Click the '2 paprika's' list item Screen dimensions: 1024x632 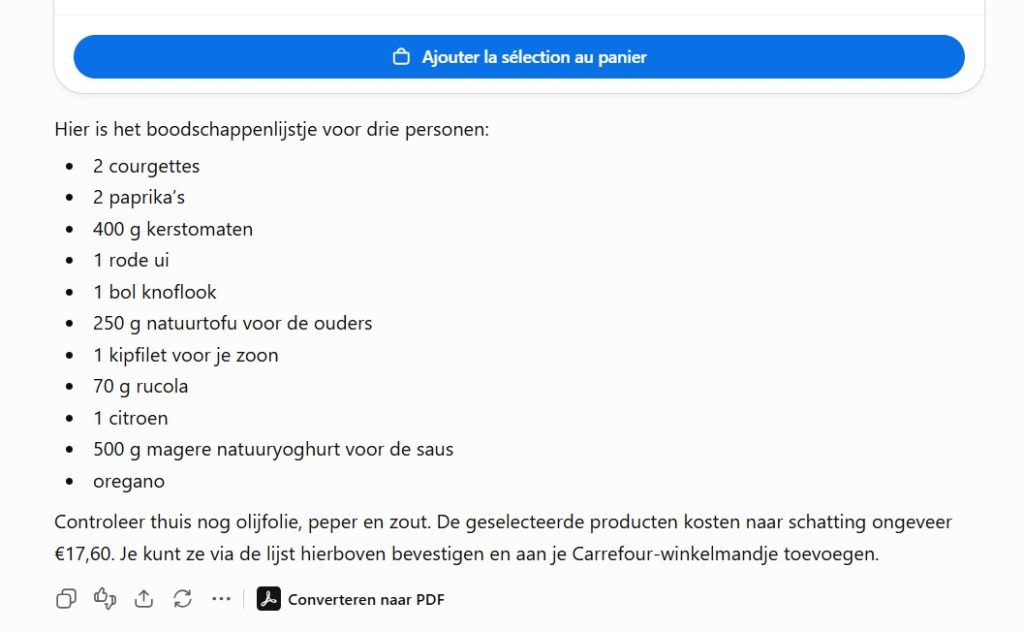(x=139, y=198)
